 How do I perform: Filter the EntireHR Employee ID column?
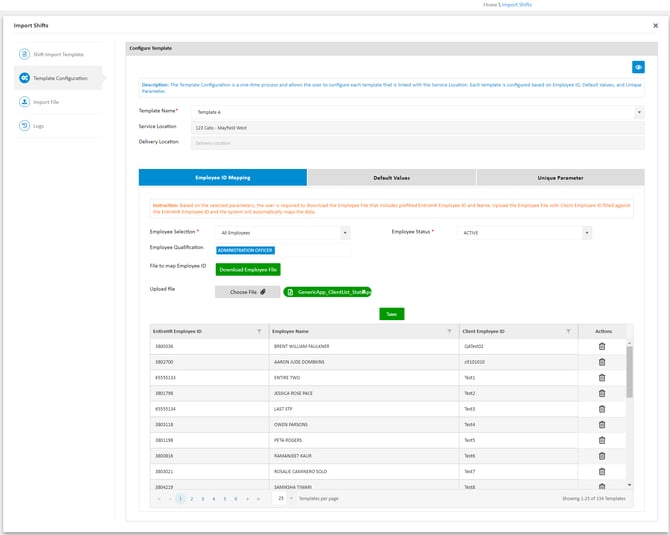pos(259,331)
